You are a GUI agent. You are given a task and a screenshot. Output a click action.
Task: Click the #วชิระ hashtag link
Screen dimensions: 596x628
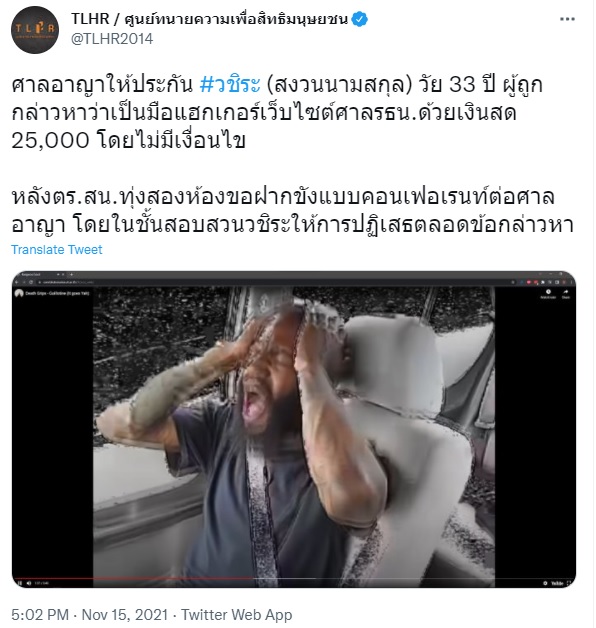coord(230,84)
